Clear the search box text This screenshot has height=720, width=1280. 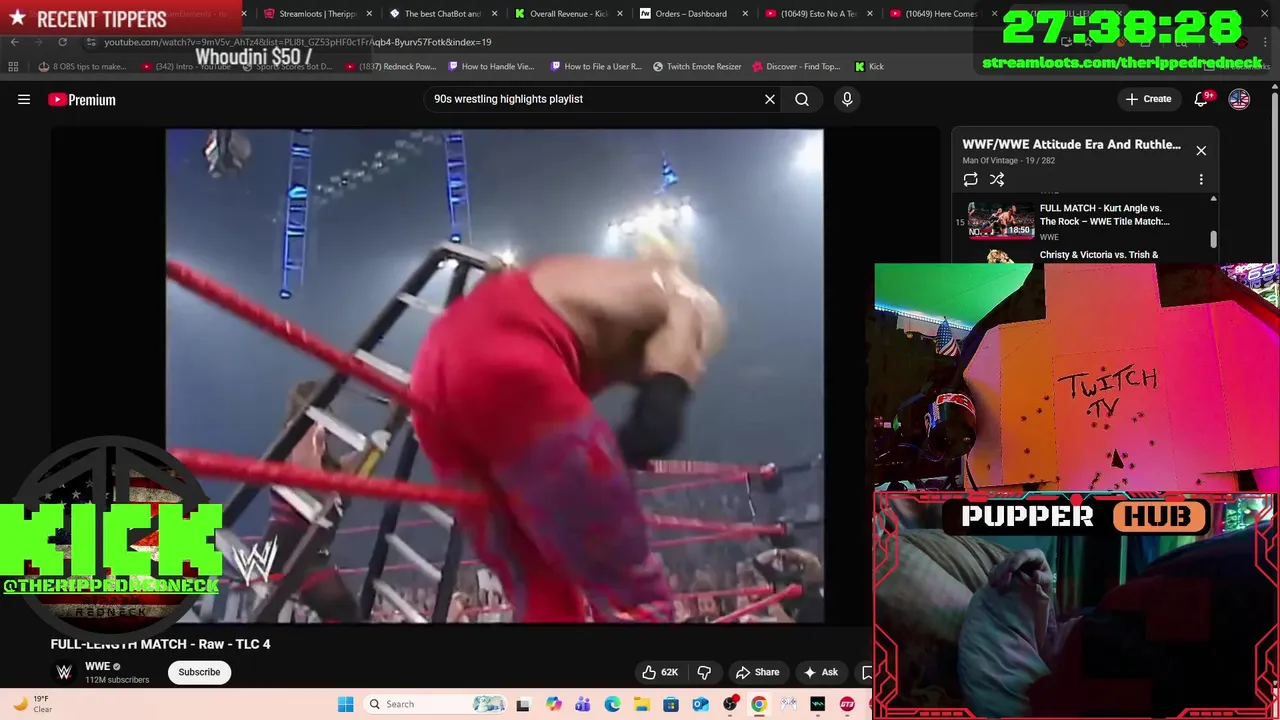(770, 99)
